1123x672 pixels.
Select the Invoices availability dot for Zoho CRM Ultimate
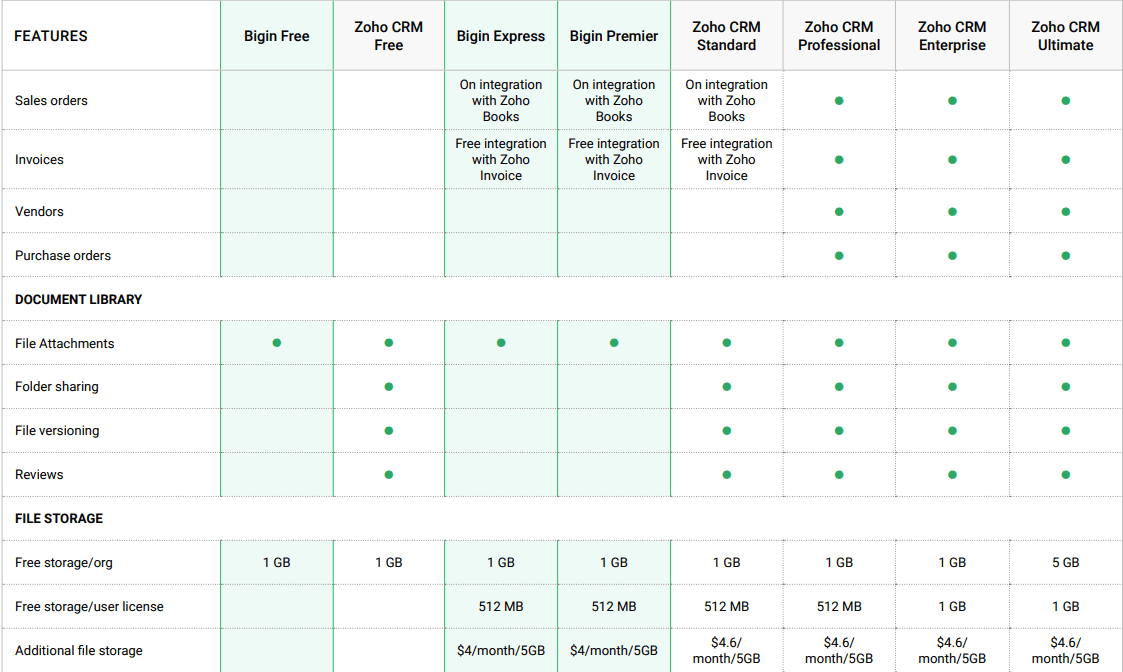pos(1065,159)
